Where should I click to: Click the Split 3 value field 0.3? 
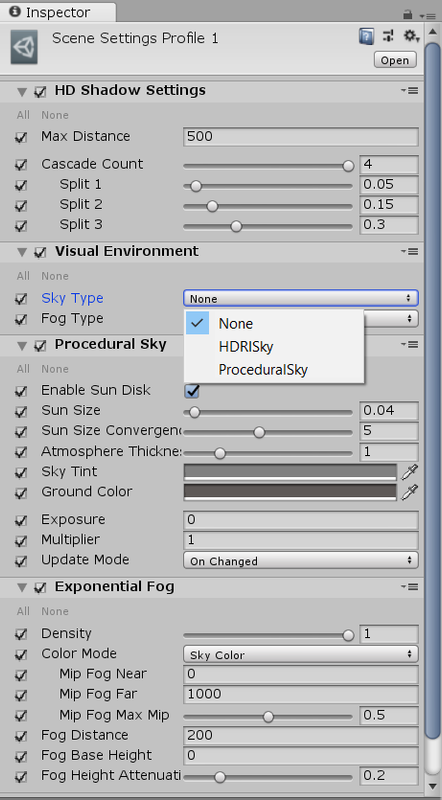(389, 225)
